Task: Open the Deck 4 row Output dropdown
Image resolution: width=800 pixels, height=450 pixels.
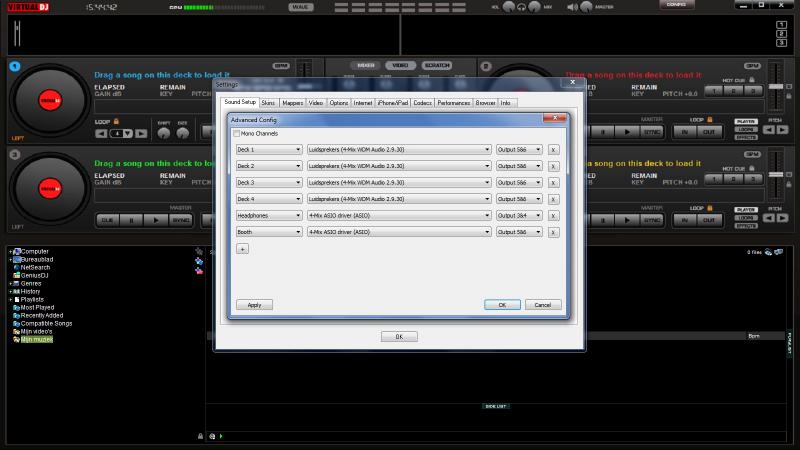Action: tap(519, 199)
